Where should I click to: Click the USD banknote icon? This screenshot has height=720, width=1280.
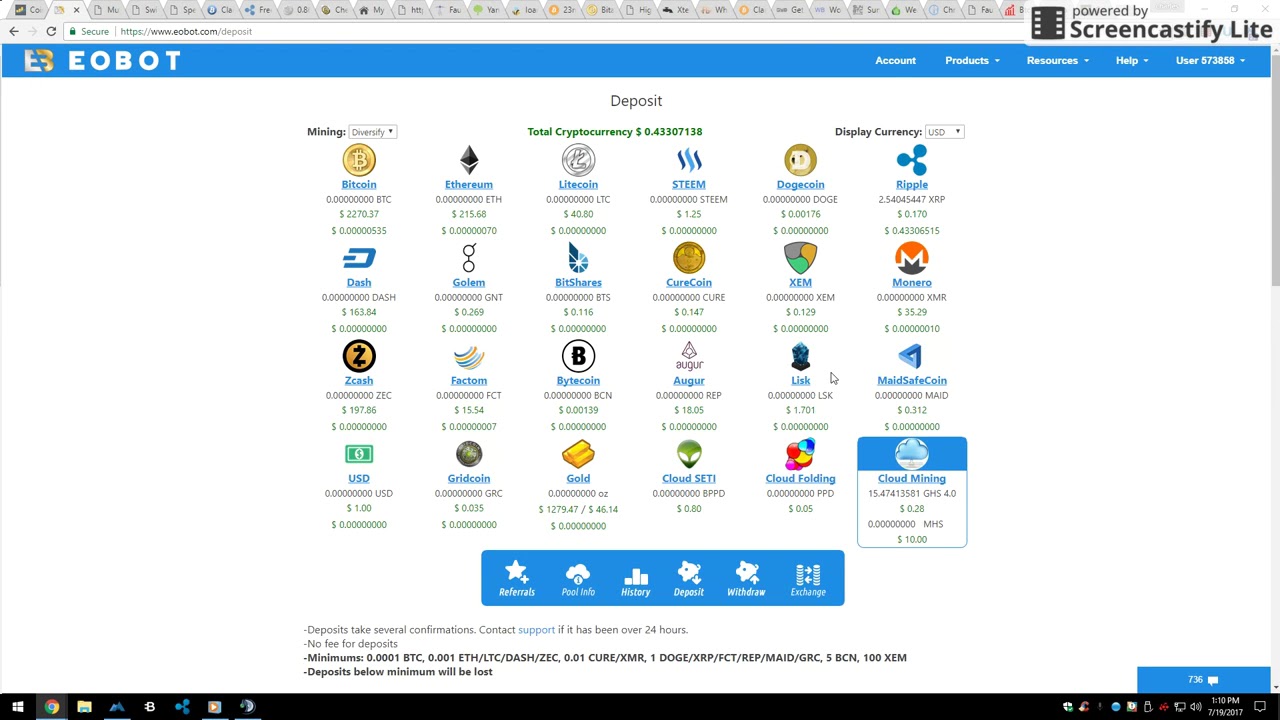pyautogui.click(x=359, y=454)
